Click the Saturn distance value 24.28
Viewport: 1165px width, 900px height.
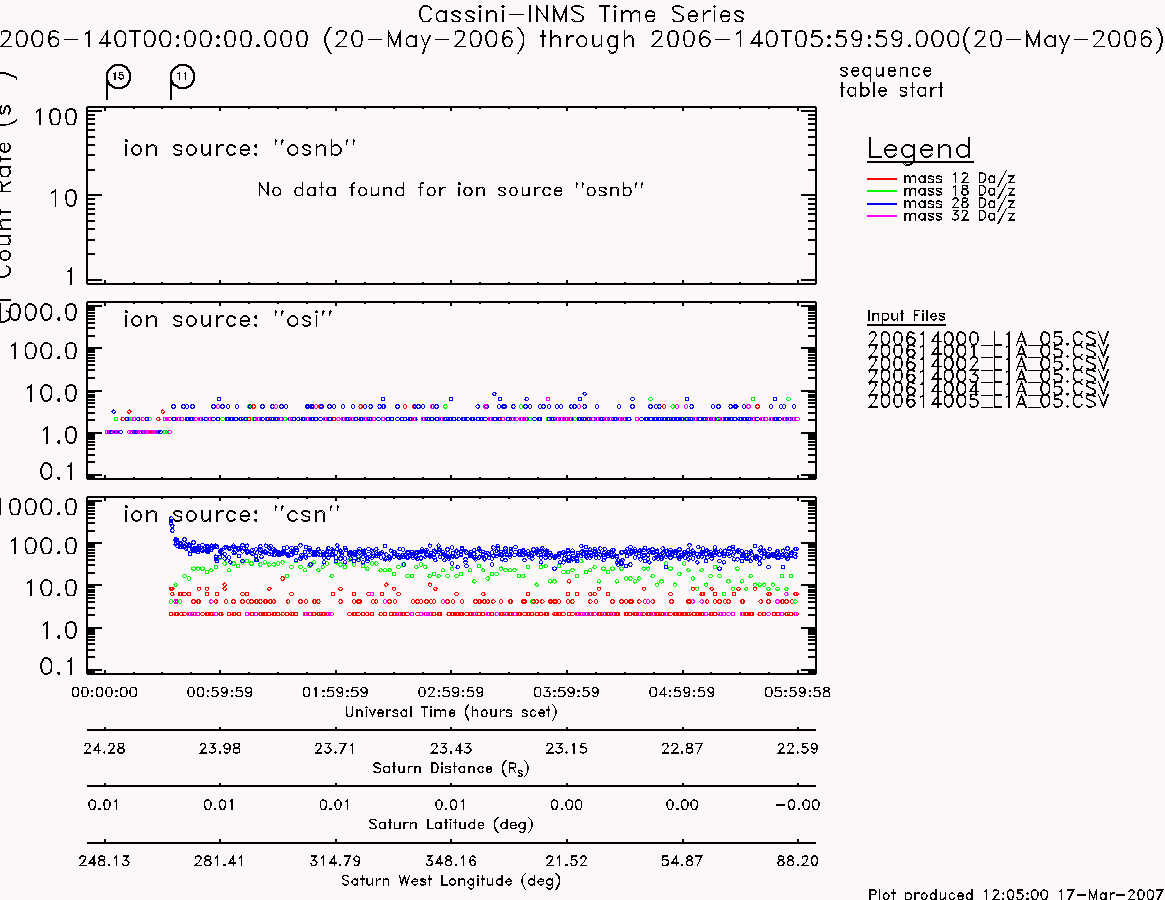(104, 748)
